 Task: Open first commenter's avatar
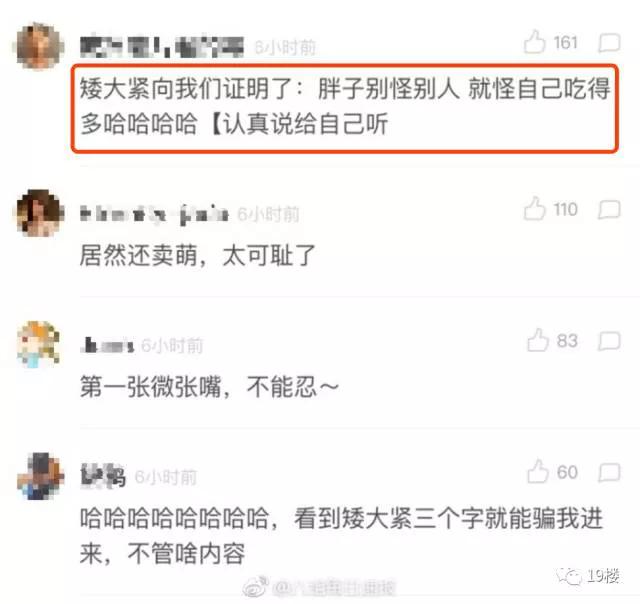click(40, 46)
